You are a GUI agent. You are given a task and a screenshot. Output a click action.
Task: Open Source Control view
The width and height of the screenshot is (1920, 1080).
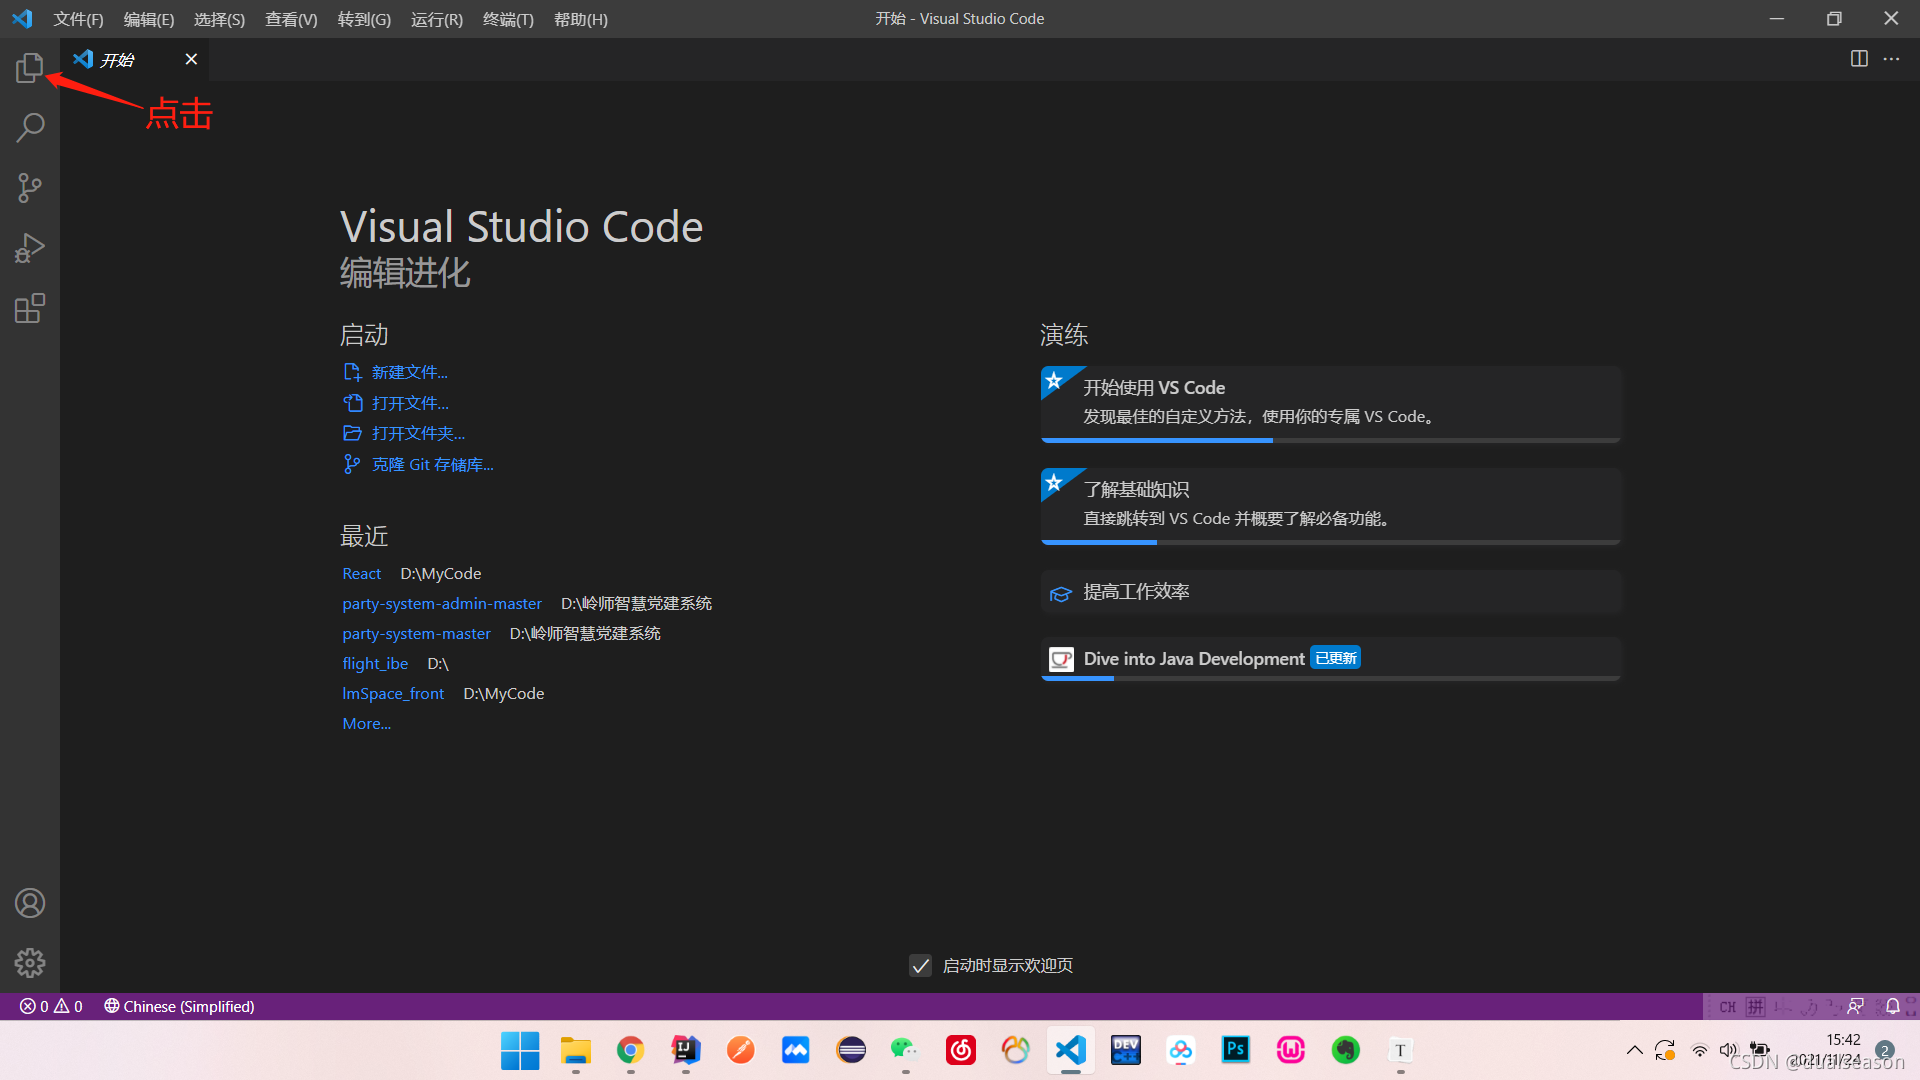(x=30, y=188)
